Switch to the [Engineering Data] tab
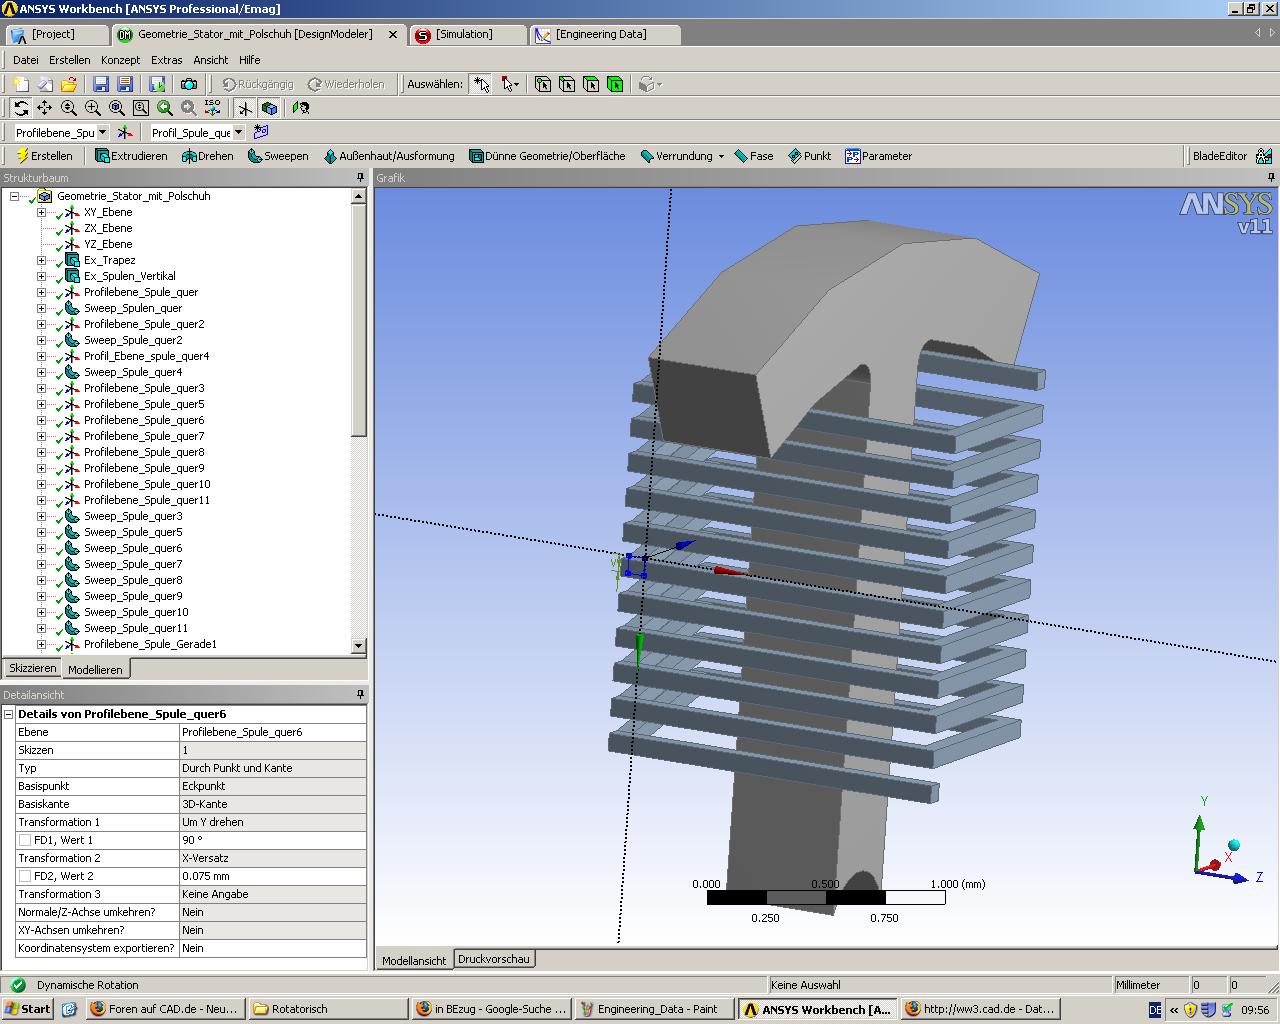 coord(604,34)
